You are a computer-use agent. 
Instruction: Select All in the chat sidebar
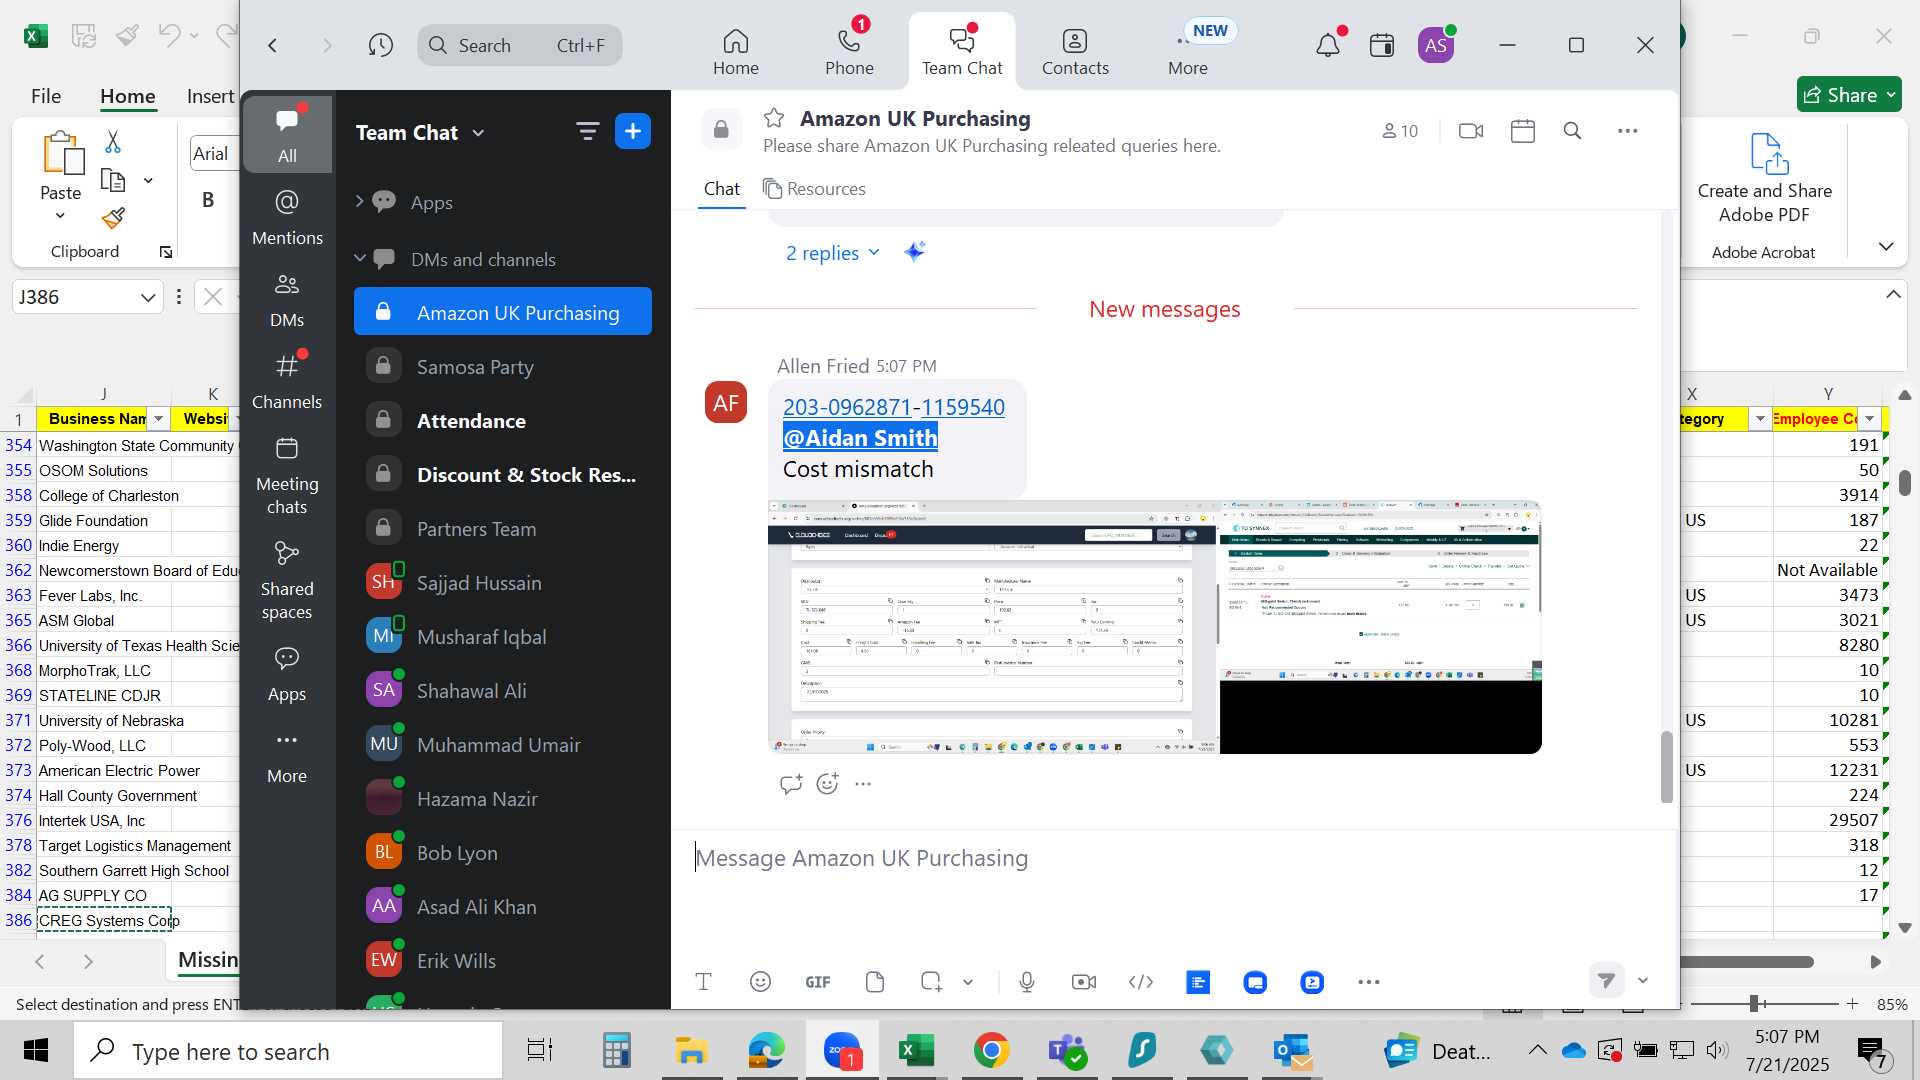[287, 134]
